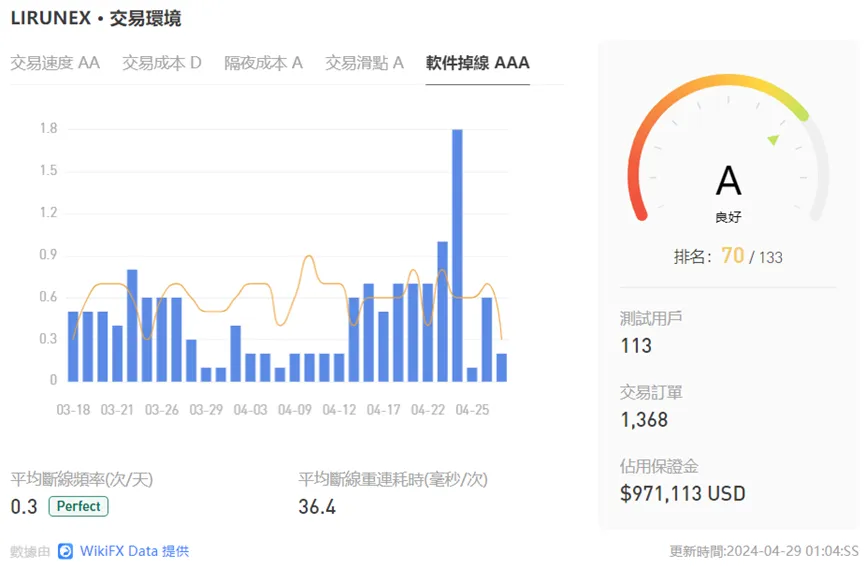Click the 平均斷線重連耗時(毫秒/次) label
The height and width of the screenshot is (569, 865).
click(x=393, y=479)
